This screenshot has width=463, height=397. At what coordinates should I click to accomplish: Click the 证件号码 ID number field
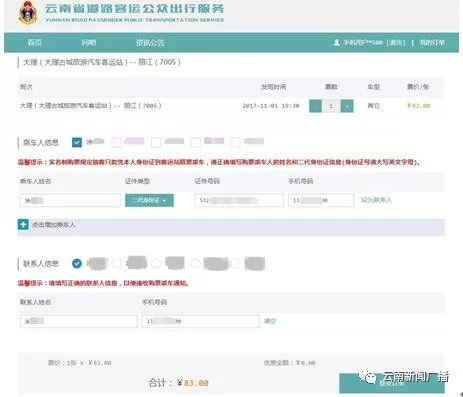239,200
